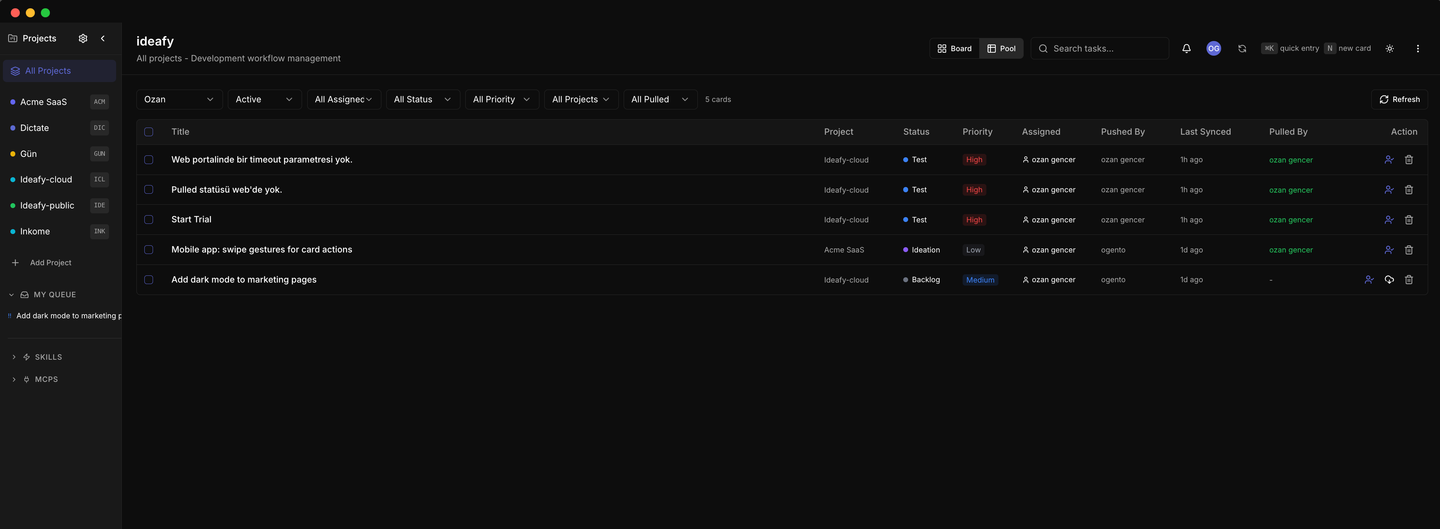Collapse the sidebar with the left chevron
Screen dimensions: 1440x529
(102, 38)
